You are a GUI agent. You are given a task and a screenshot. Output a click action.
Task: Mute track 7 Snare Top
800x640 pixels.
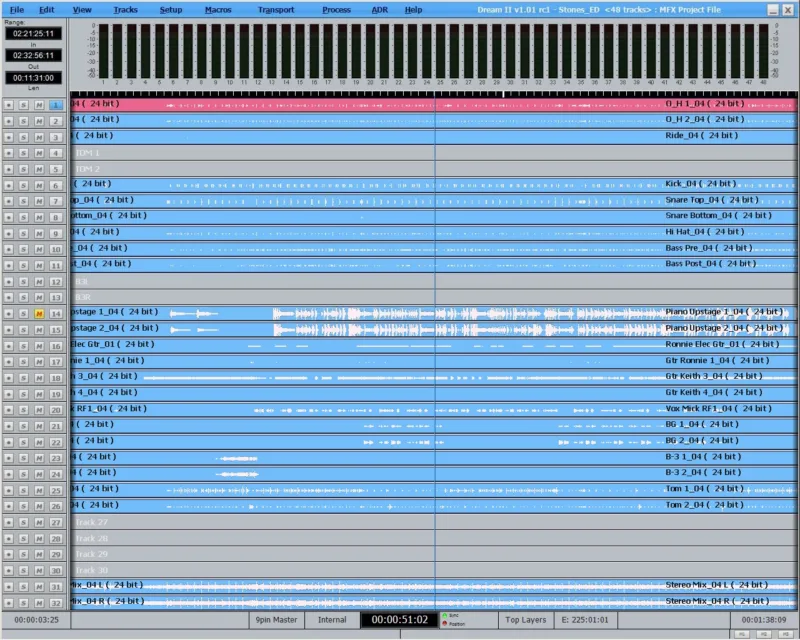tap(39, 201)
